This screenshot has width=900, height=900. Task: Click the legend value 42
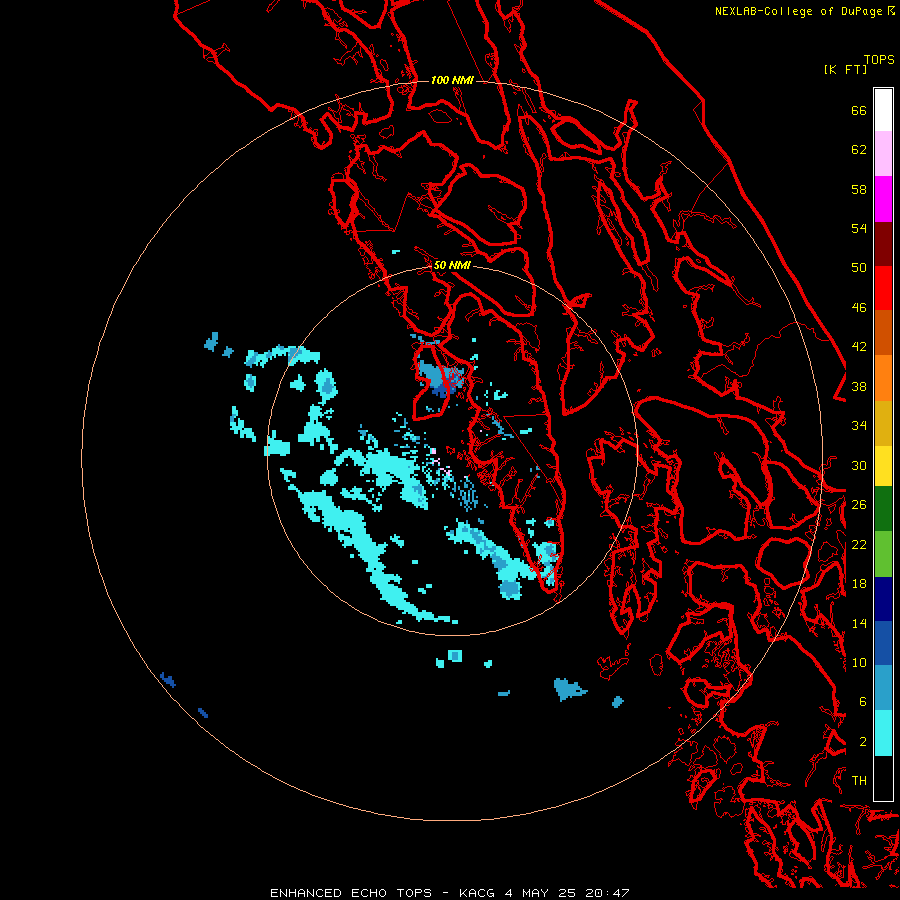coord(859,347)
